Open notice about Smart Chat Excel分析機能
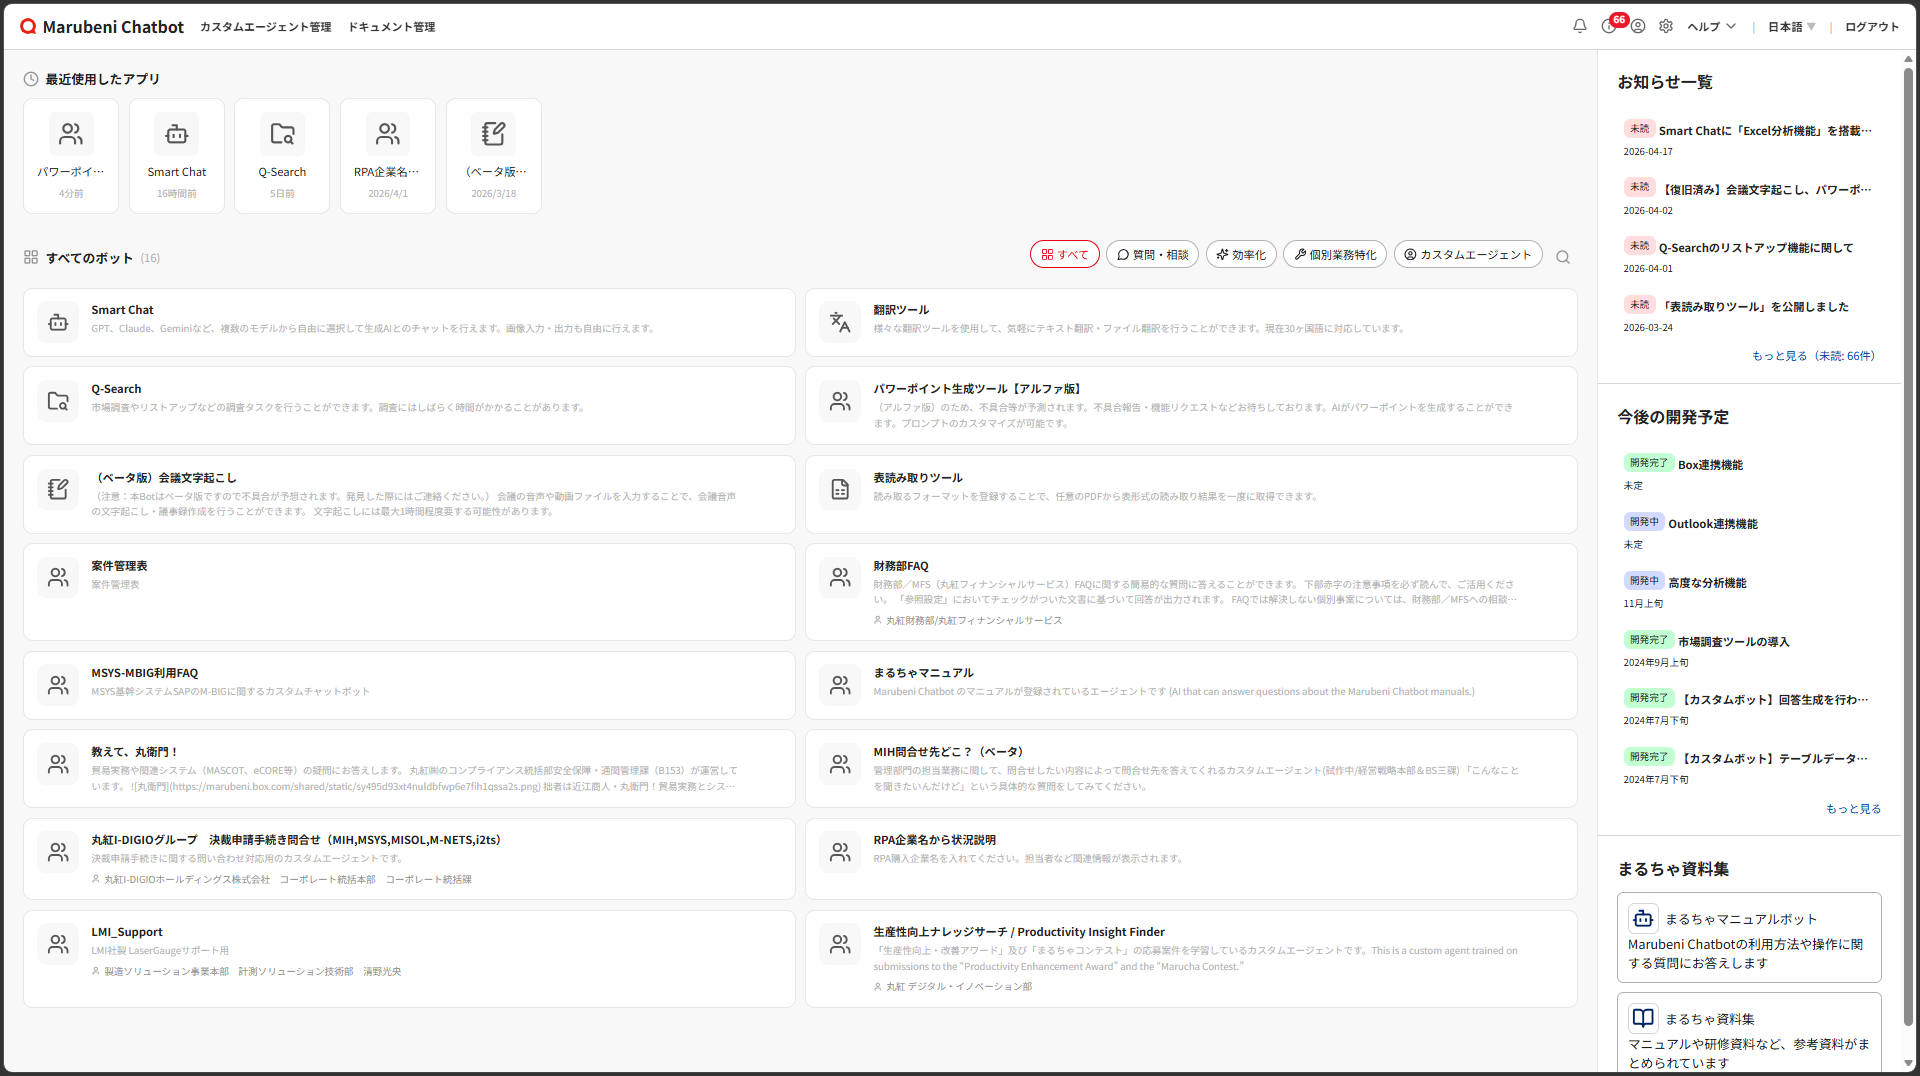 pyautogui.click(x=1748, y=140)
